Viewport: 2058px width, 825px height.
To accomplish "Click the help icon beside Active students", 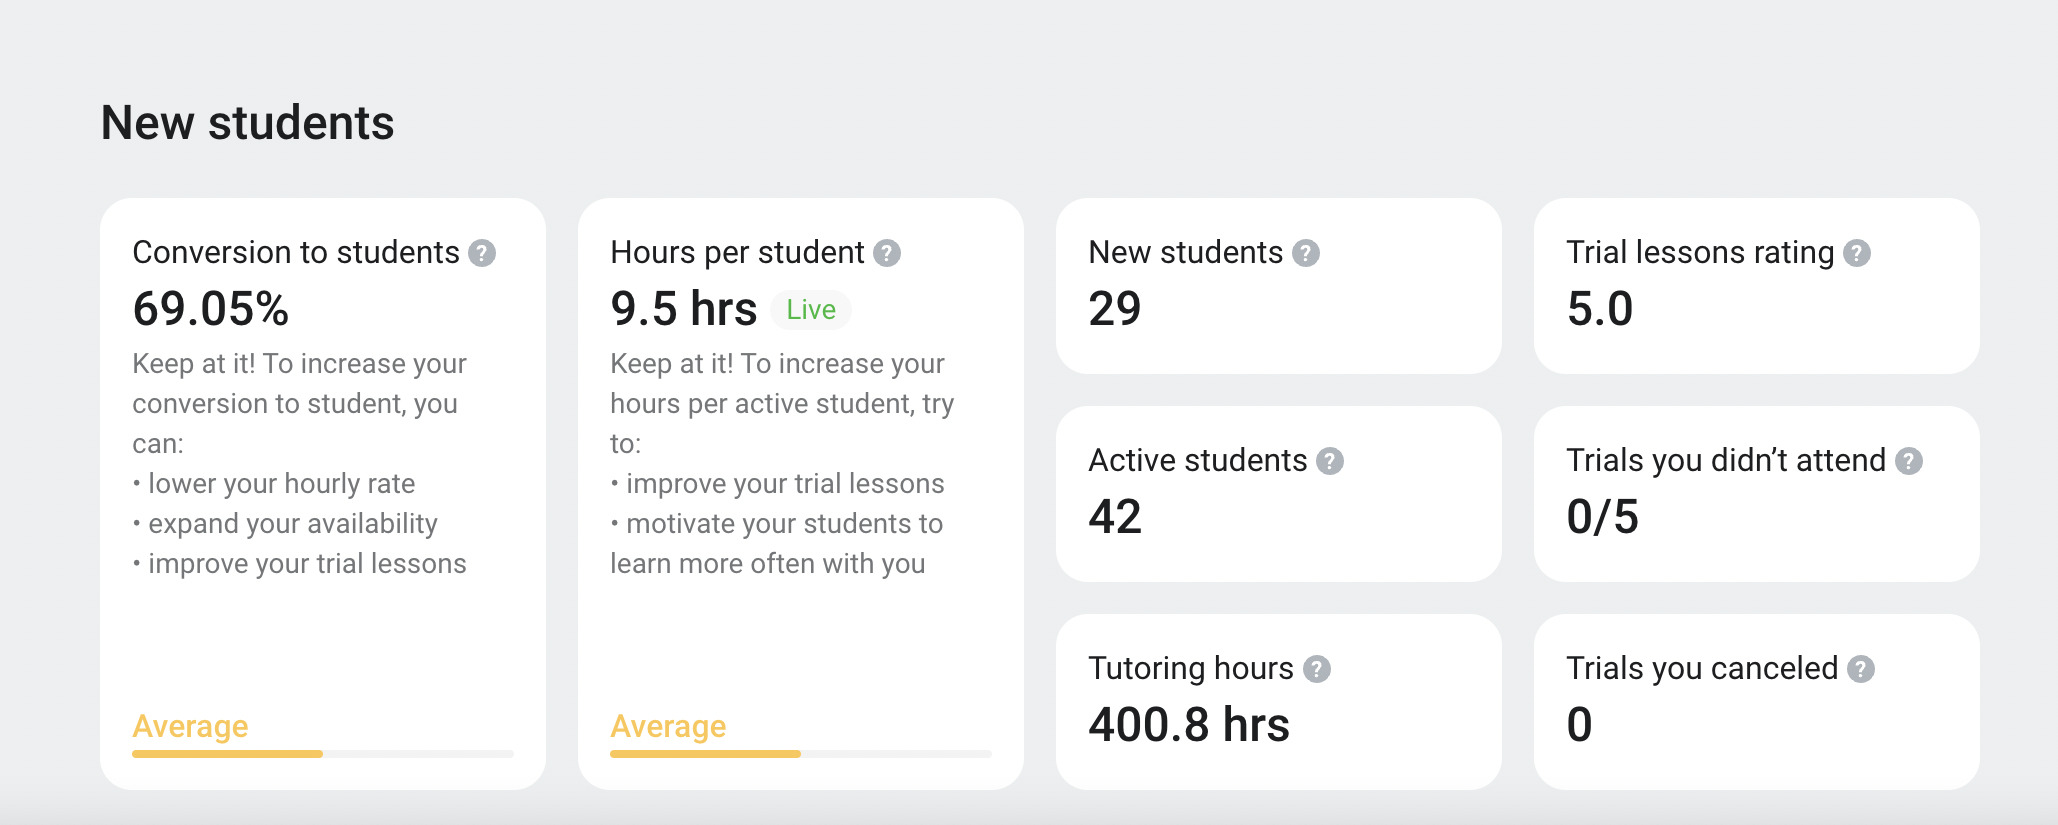I will pyautogui.click(x=1330, y=461).
